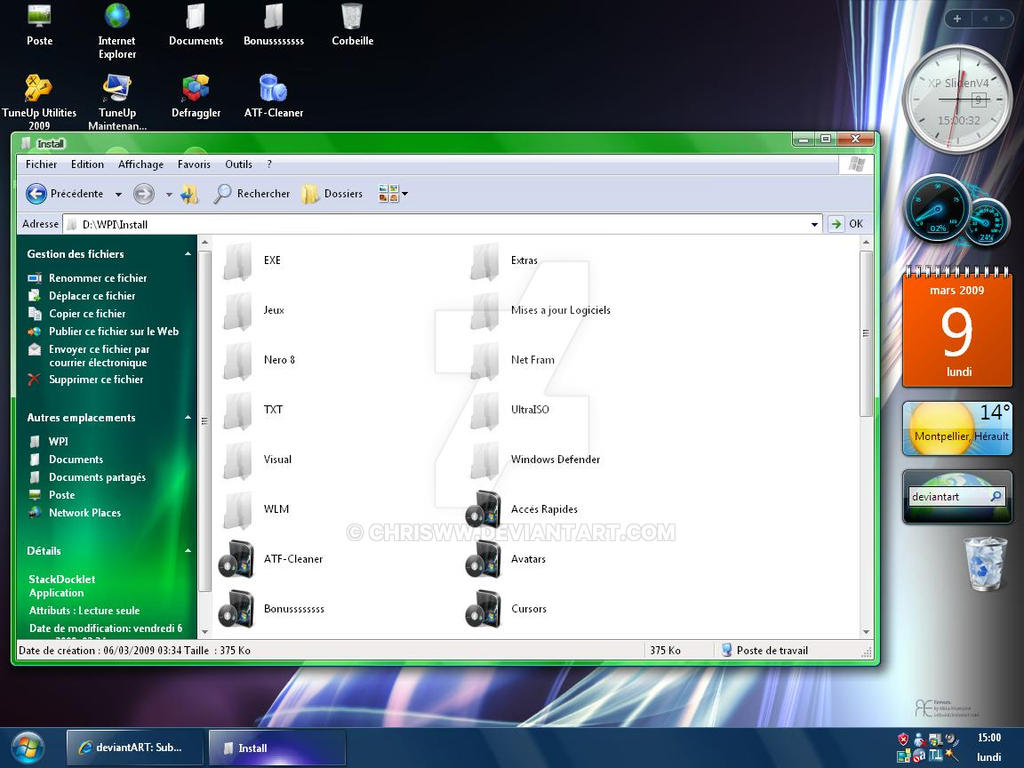Select the Extras folder
This screenshot has width=1024, height=768.
coord(504,260)
